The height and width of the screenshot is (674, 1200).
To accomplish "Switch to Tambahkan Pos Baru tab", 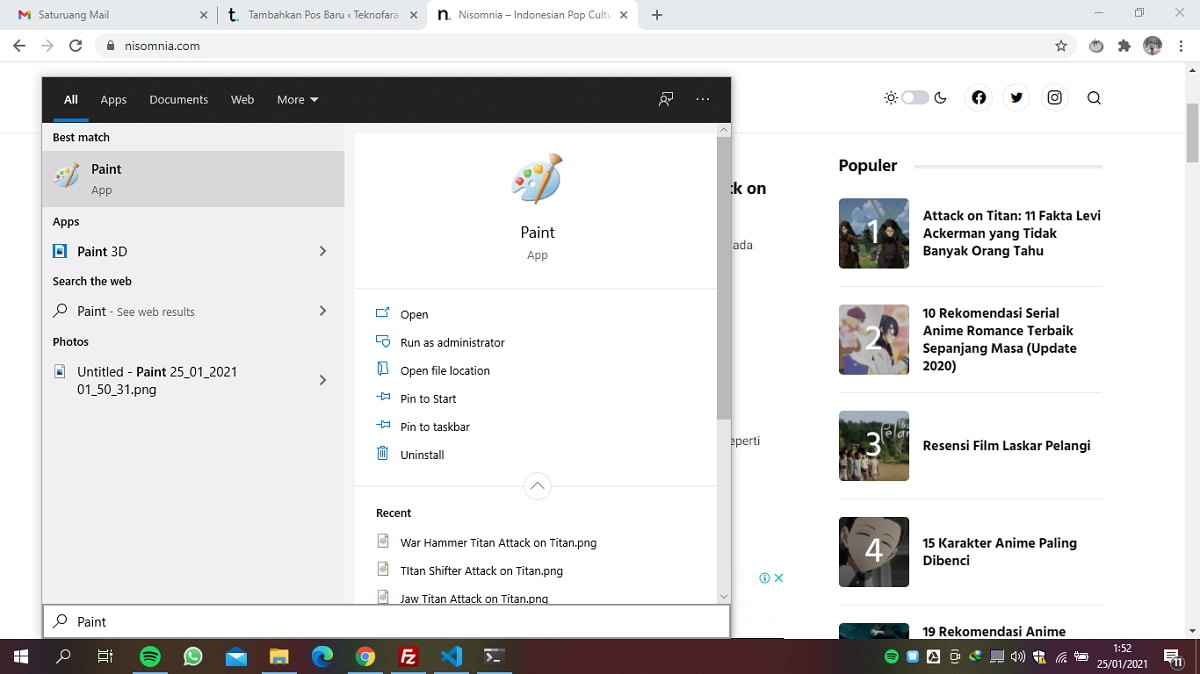I will pyautogui.click(x=320, y=15).
